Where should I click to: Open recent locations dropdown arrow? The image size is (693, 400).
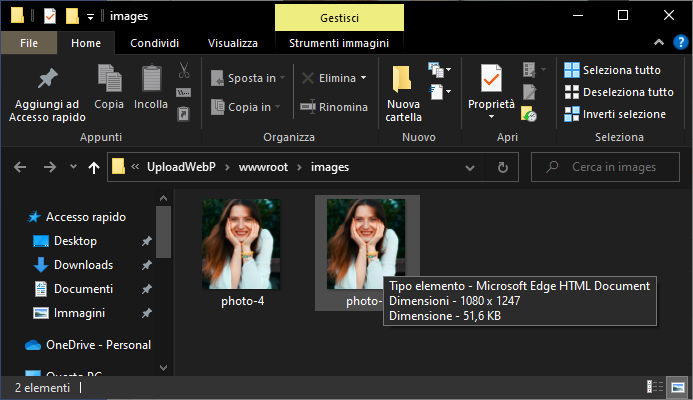(73, 167)
